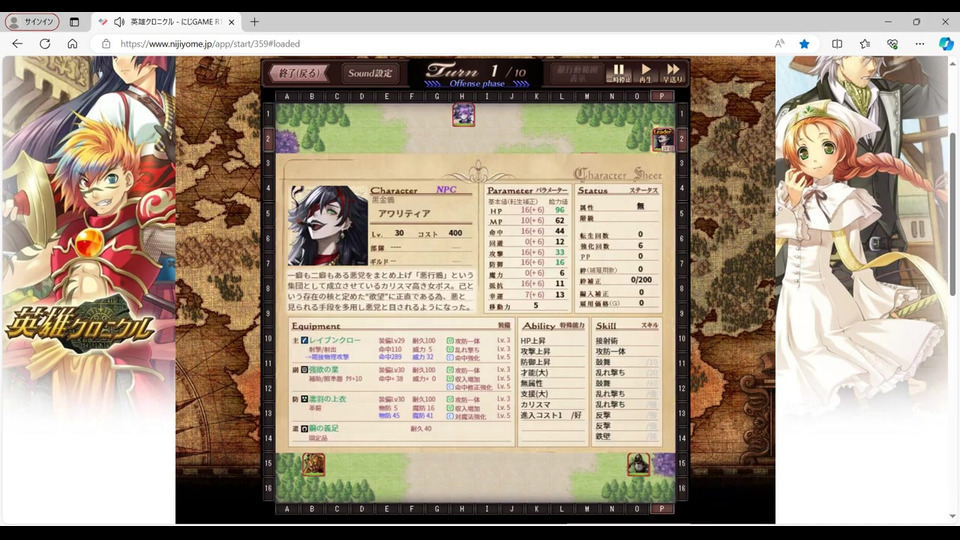The width and height of the screenshot is (960, 540).
Task: Click the HP ability value 96
Action: (560, 210)
